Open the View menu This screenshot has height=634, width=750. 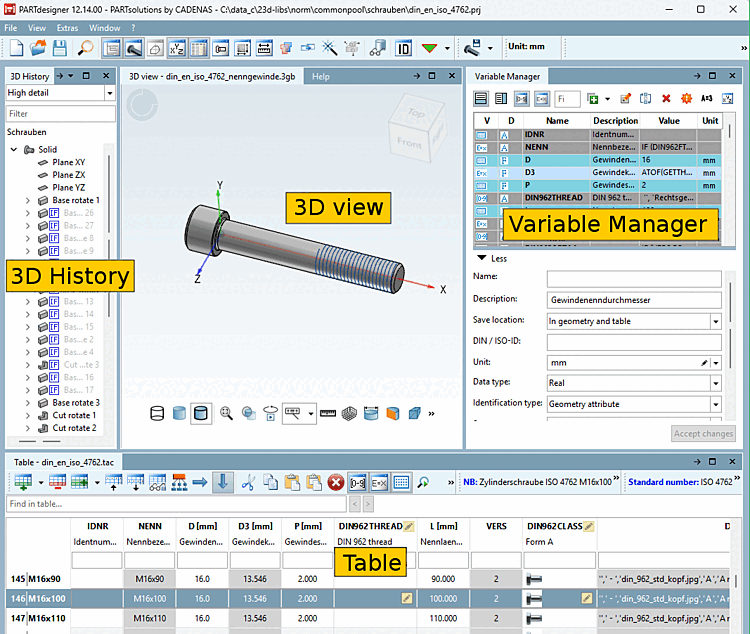36,28
